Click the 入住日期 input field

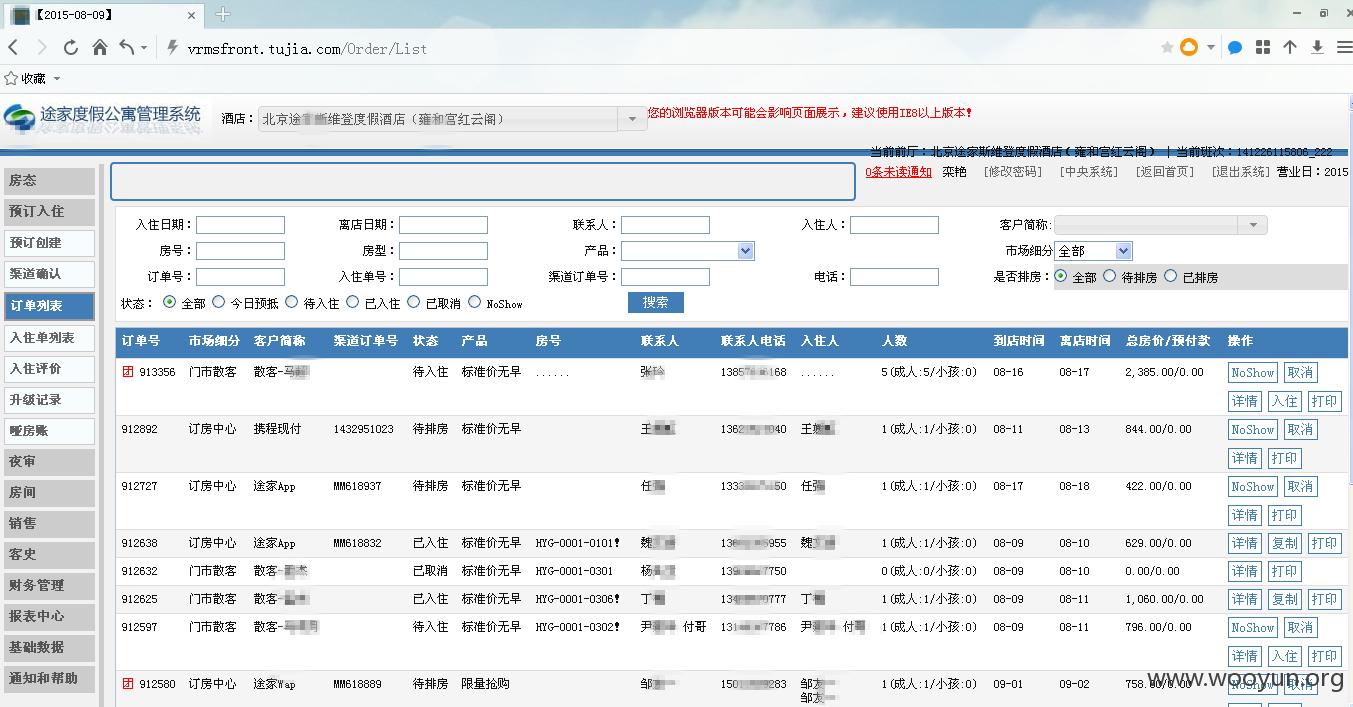[240, 225]
